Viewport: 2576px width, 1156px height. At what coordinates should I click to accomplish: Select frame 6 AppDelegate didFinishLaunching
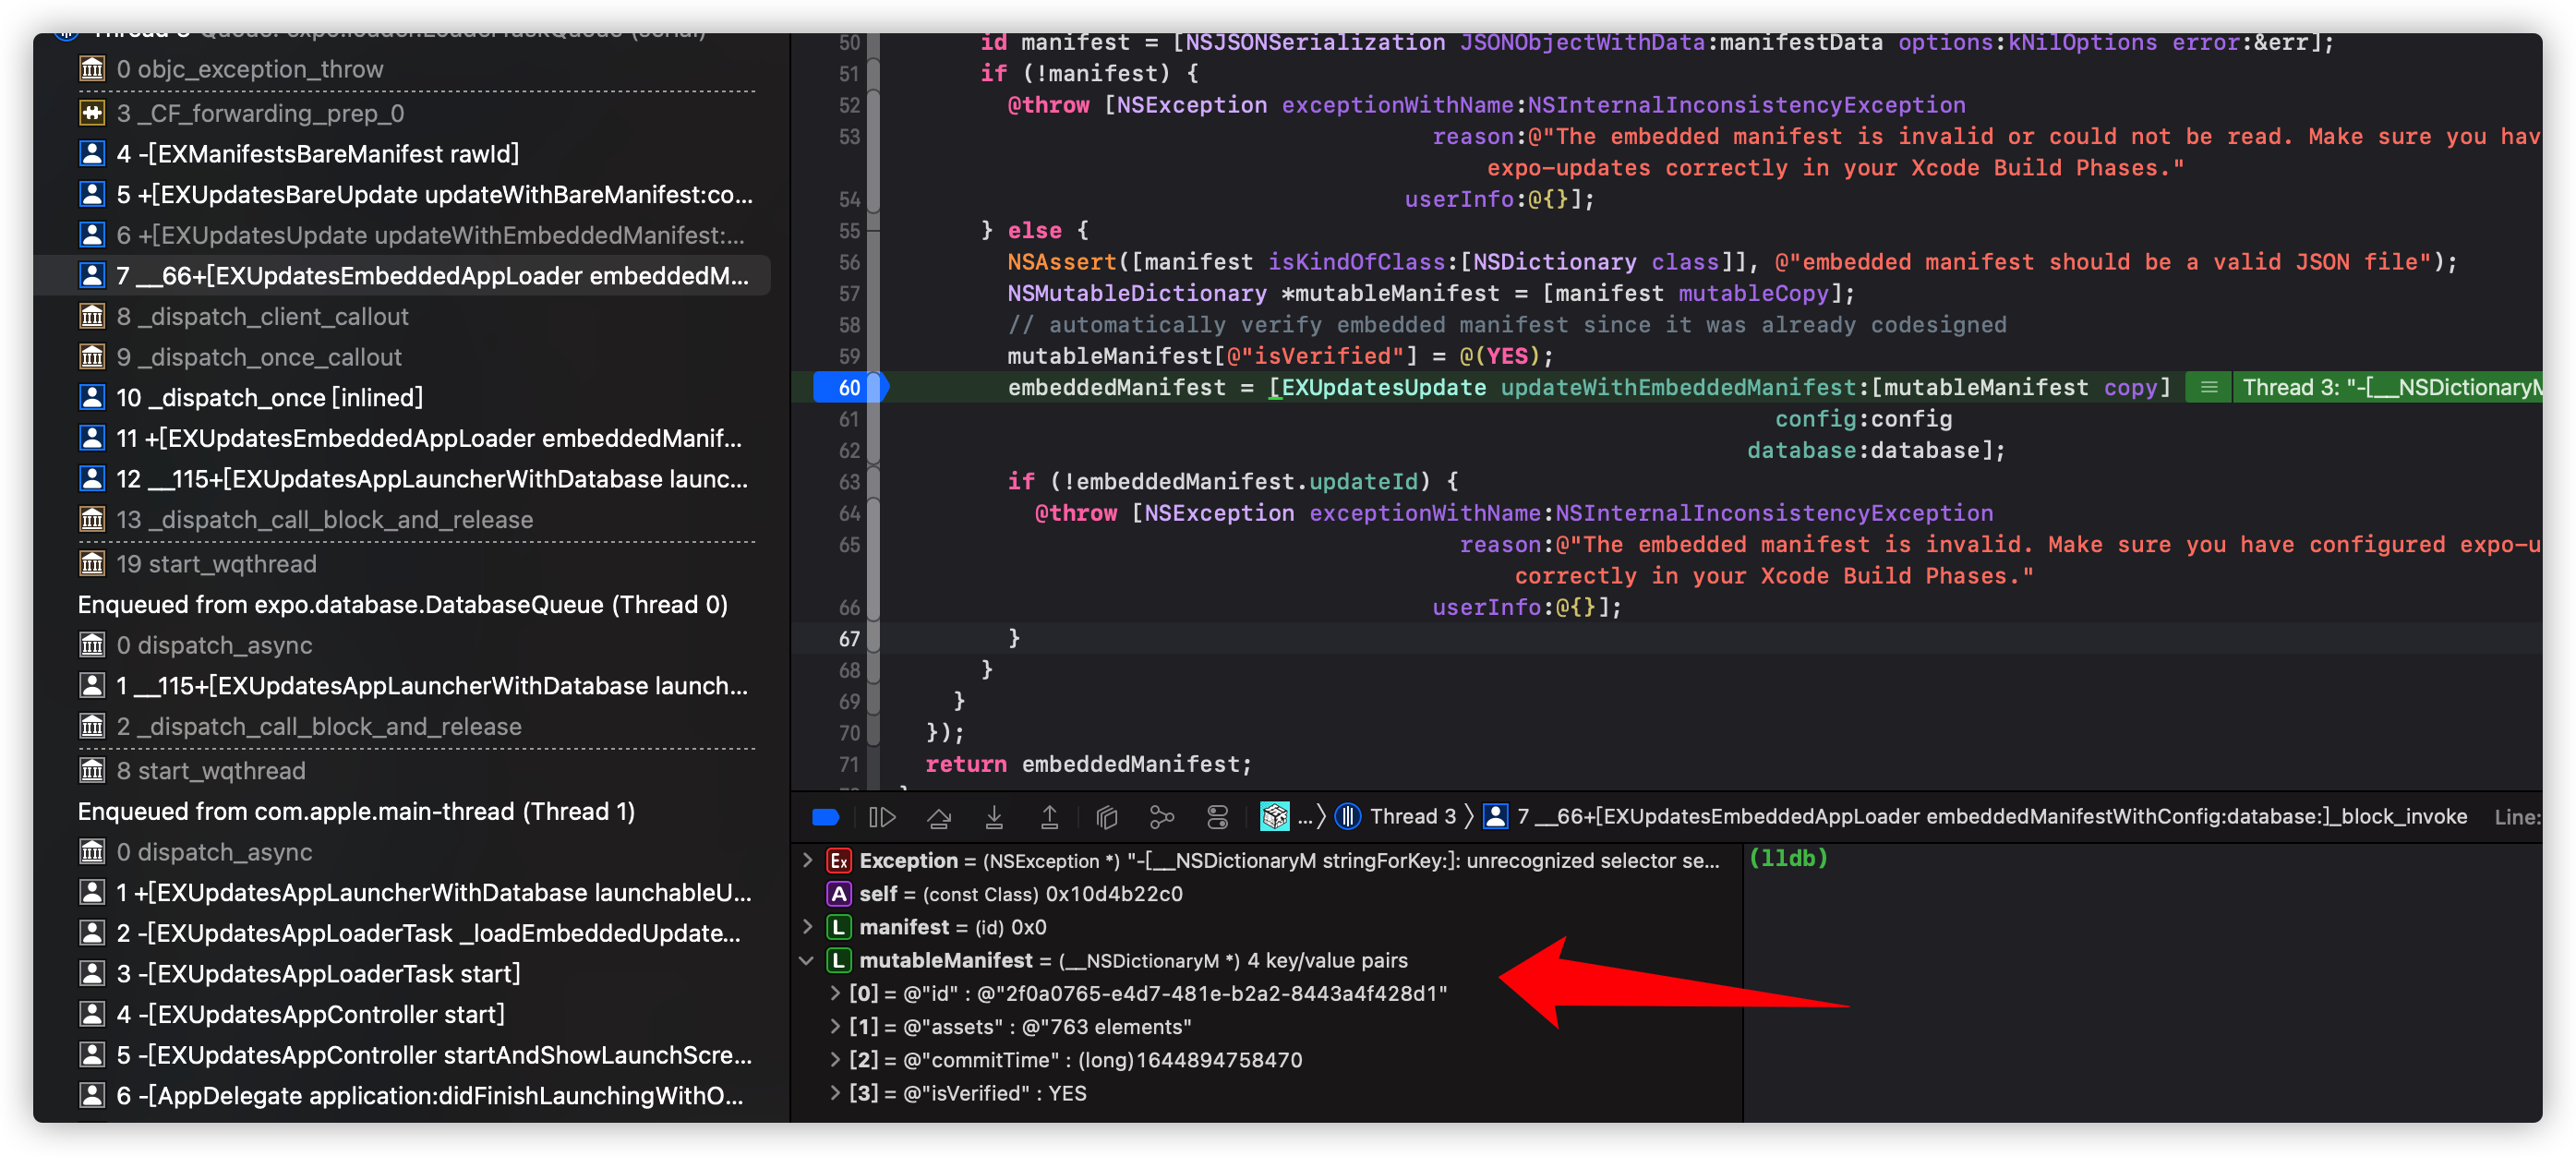(x=414, y=1095)
